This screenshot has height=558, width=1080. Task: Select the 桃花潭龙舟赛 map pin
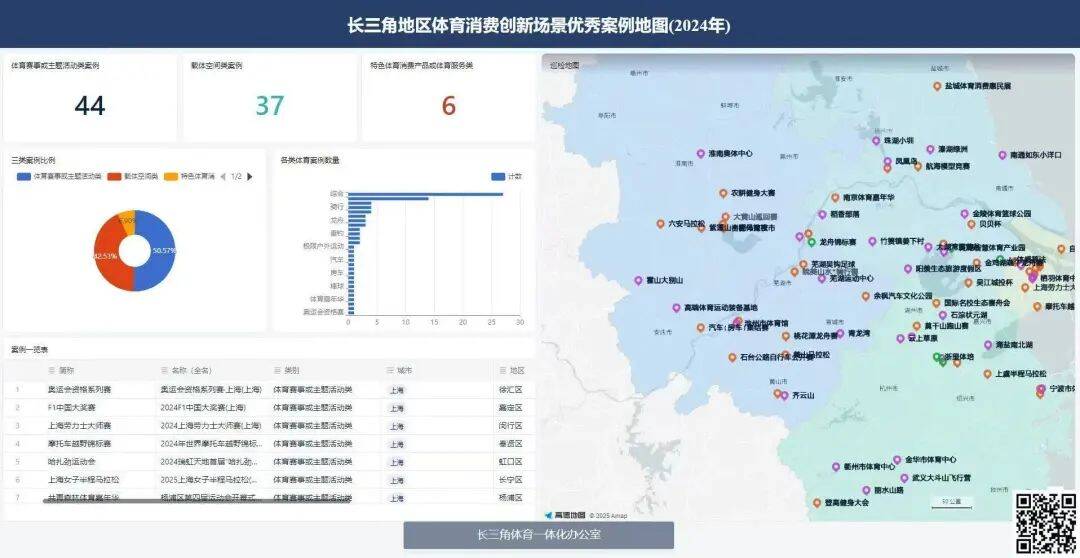click(x=786, y=336)
